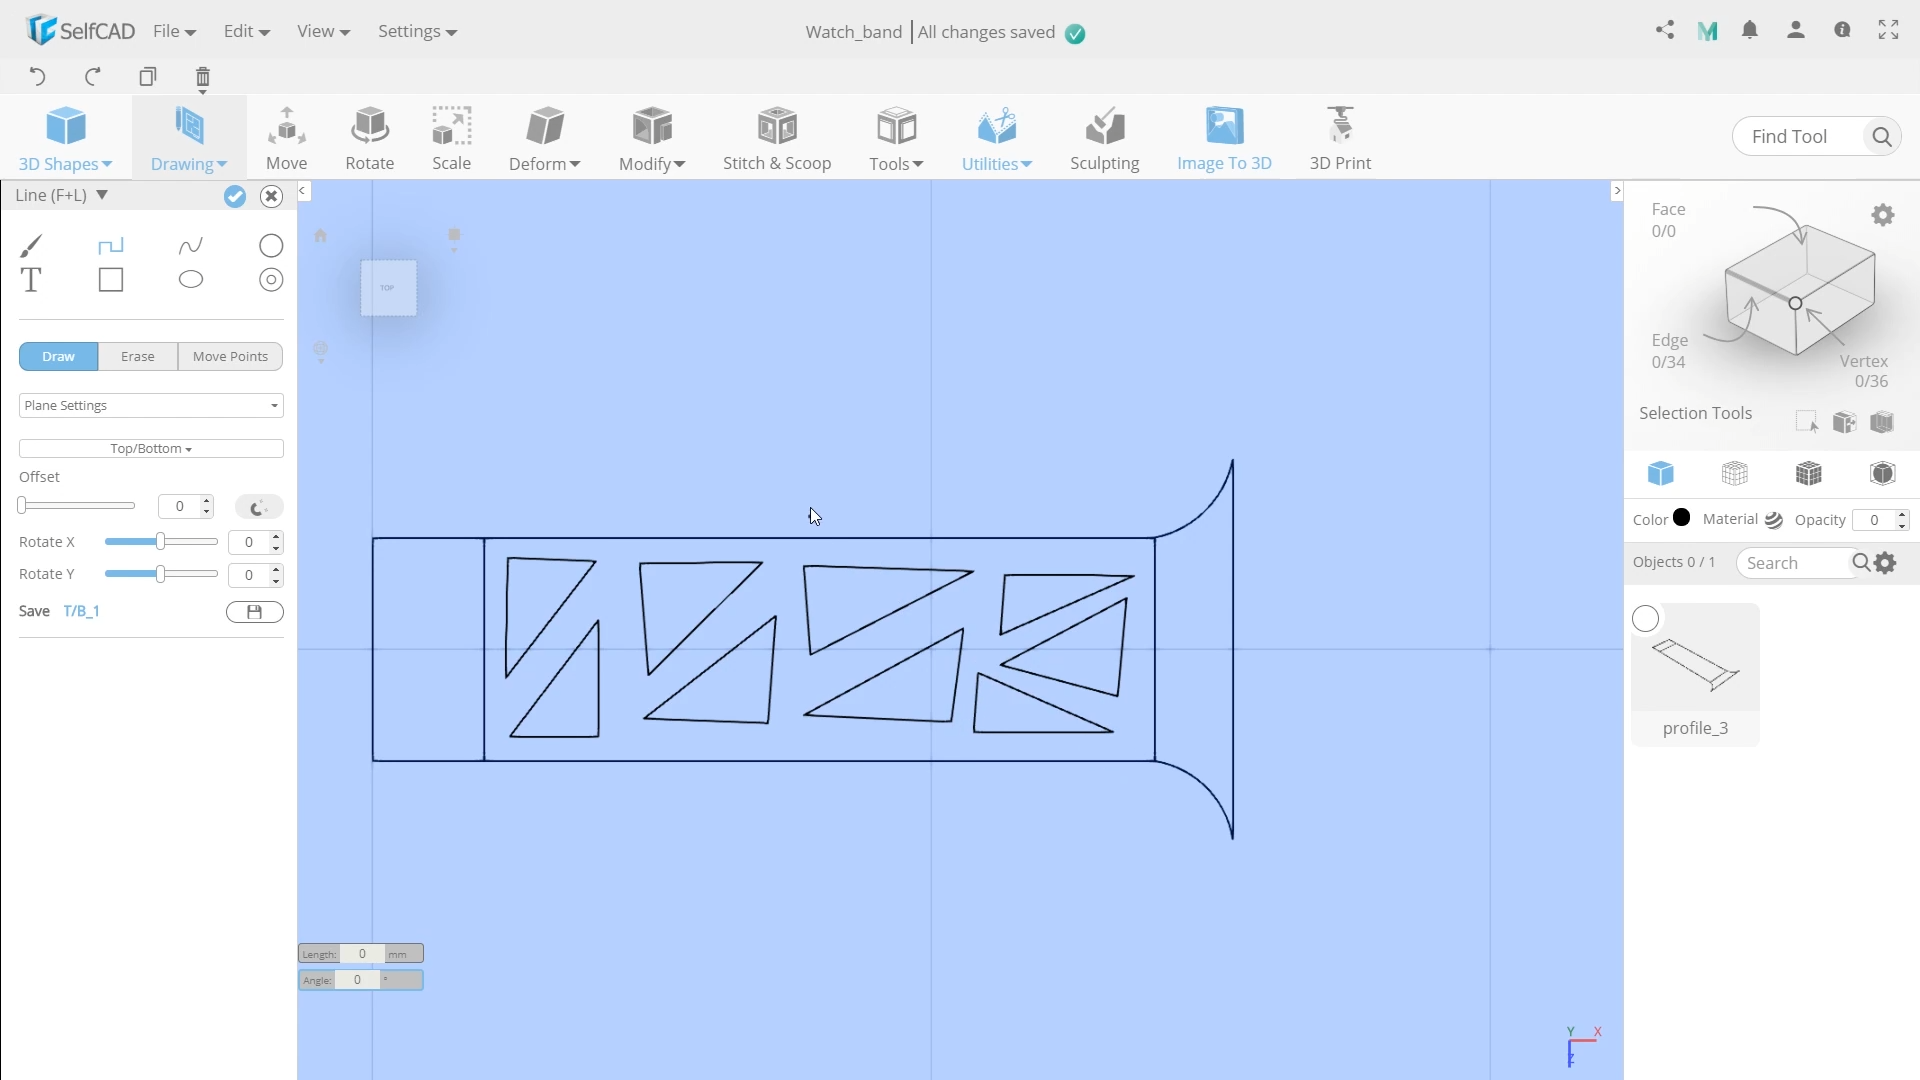Open the Sculpting tool

point(1105,138)
